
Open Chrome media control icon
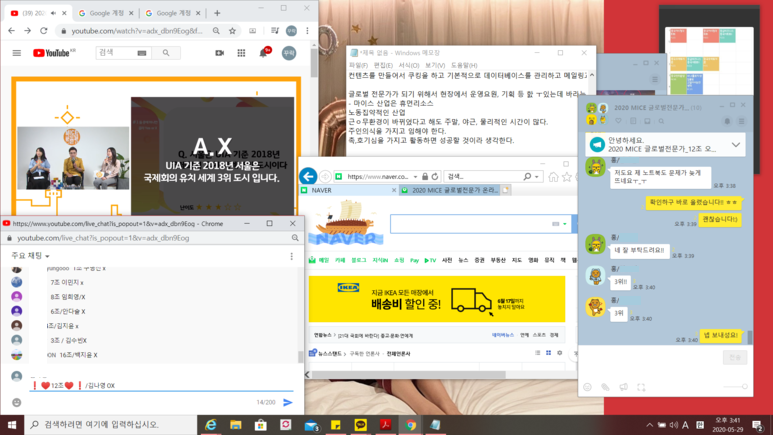(275, 31)
